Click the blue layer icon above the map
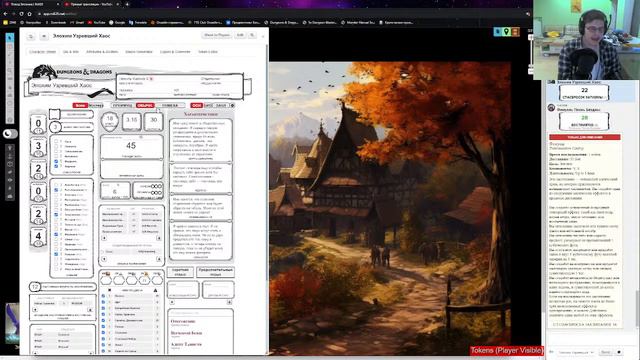 coord(498,31)
